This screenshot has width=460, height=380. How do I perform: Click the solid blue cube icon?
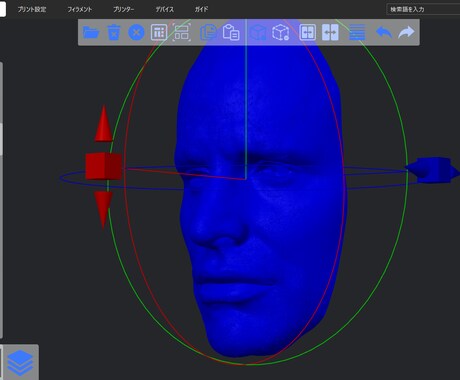click(x=258, y=33)
